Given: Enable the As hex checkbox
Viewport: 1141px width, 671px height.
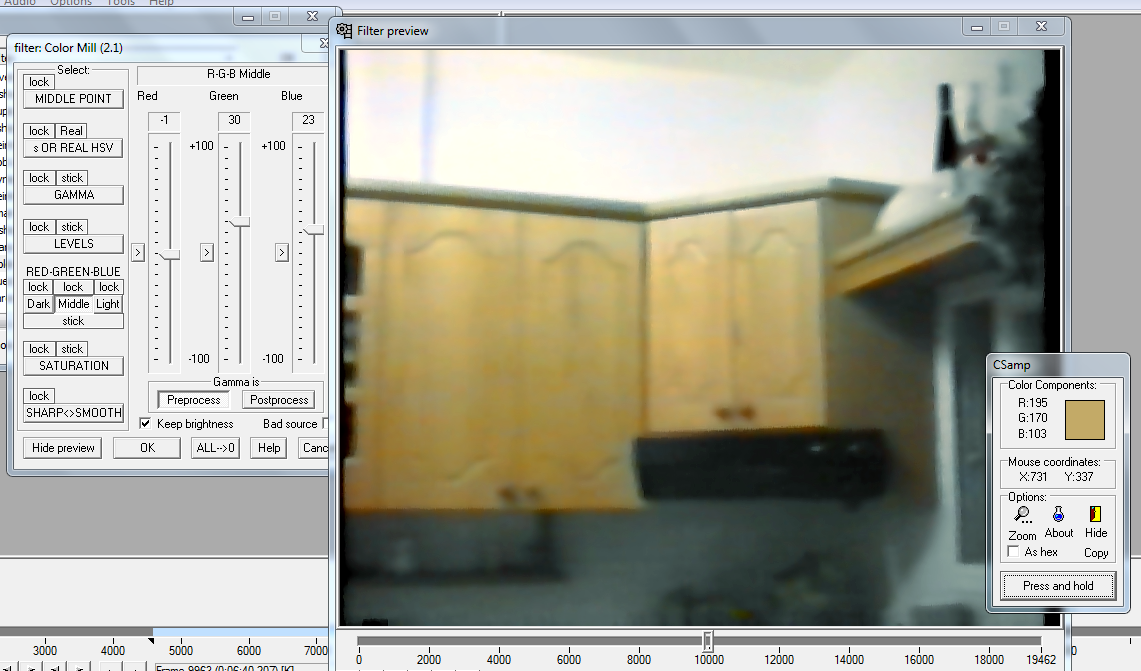Looking at the screenshot, I should click(x=1013, y=552).
